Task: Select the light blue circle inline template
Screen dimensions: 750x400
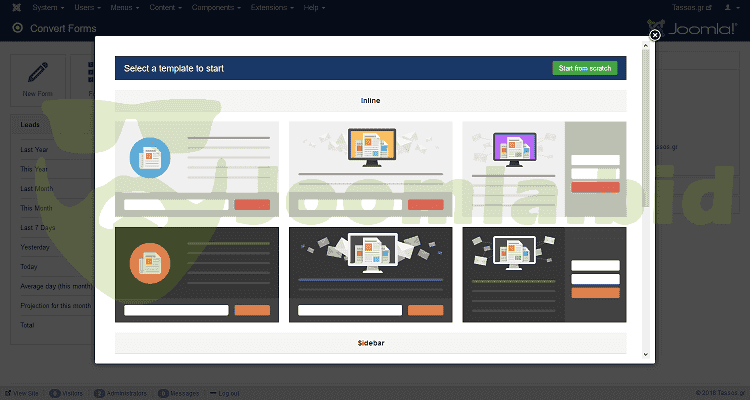Action: coord(197,168)
